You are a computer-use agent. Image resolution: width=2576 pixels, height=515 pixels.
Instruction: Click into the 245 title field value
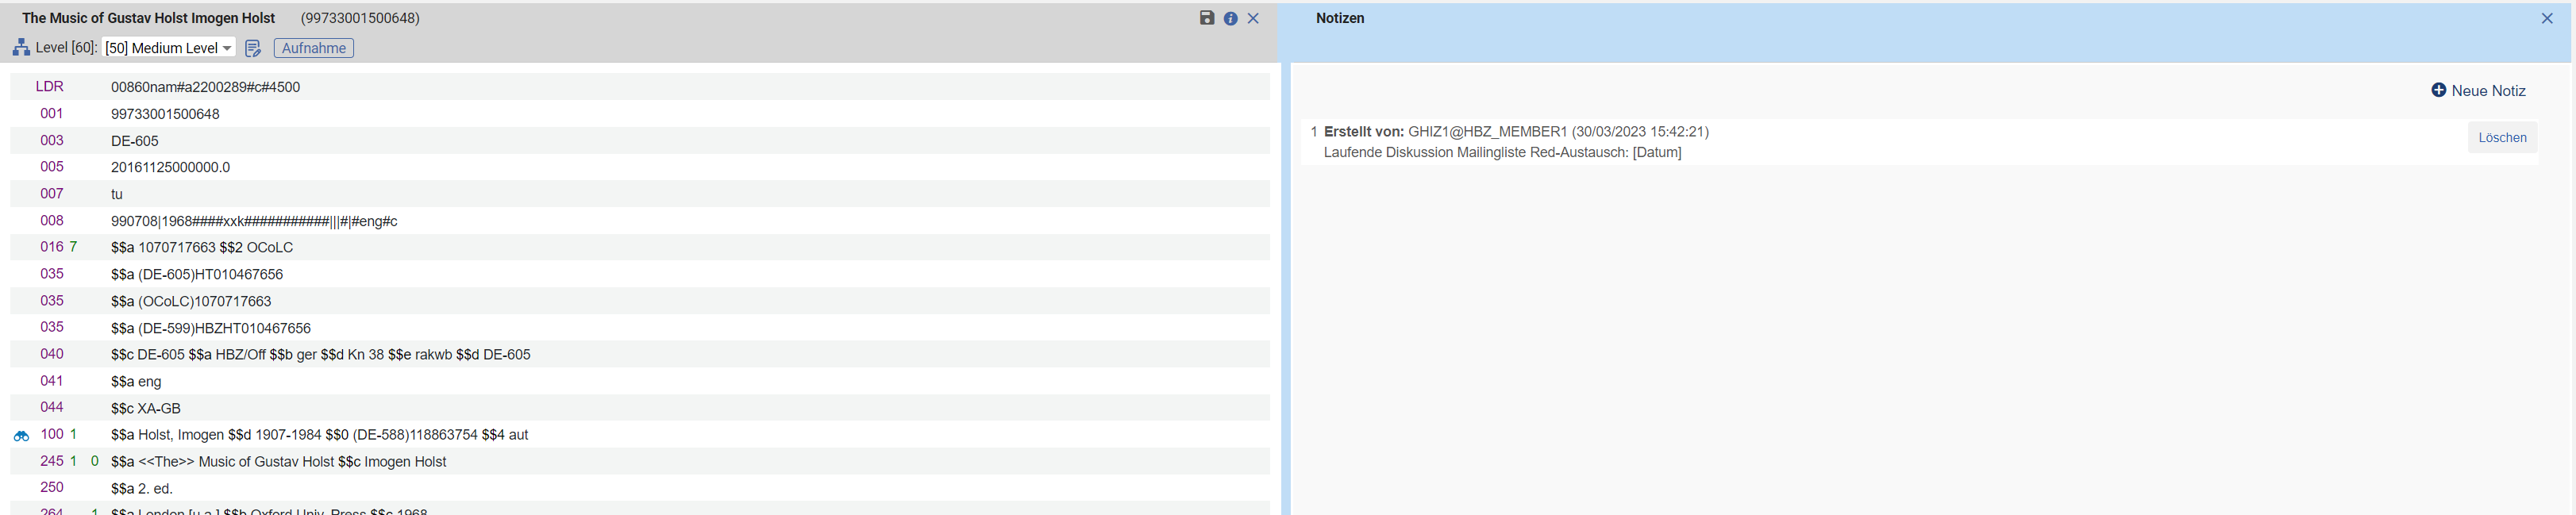[278, 462]
